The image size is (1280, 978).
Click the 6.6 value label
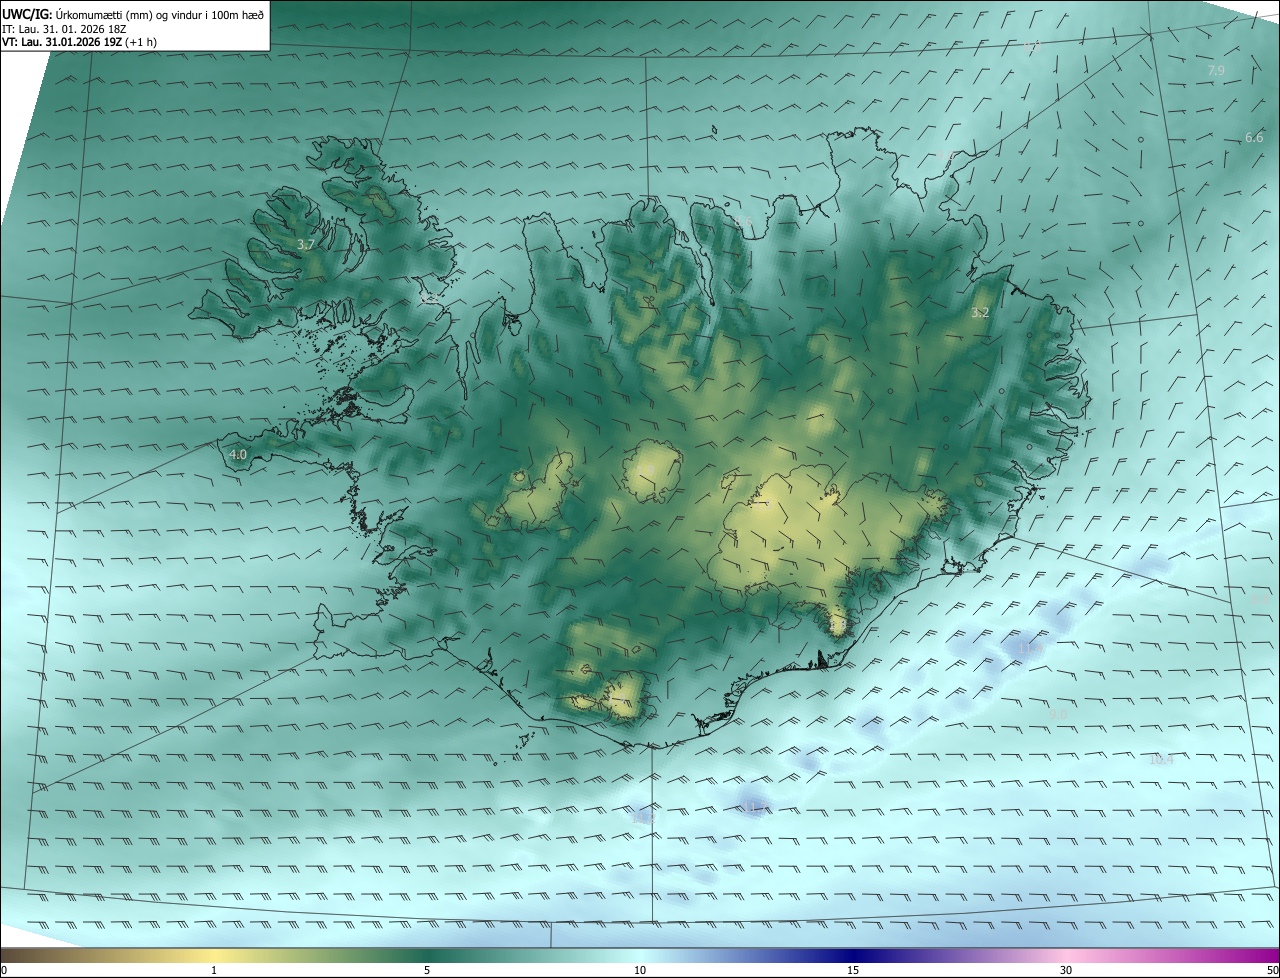click(x=1254, y=138)
